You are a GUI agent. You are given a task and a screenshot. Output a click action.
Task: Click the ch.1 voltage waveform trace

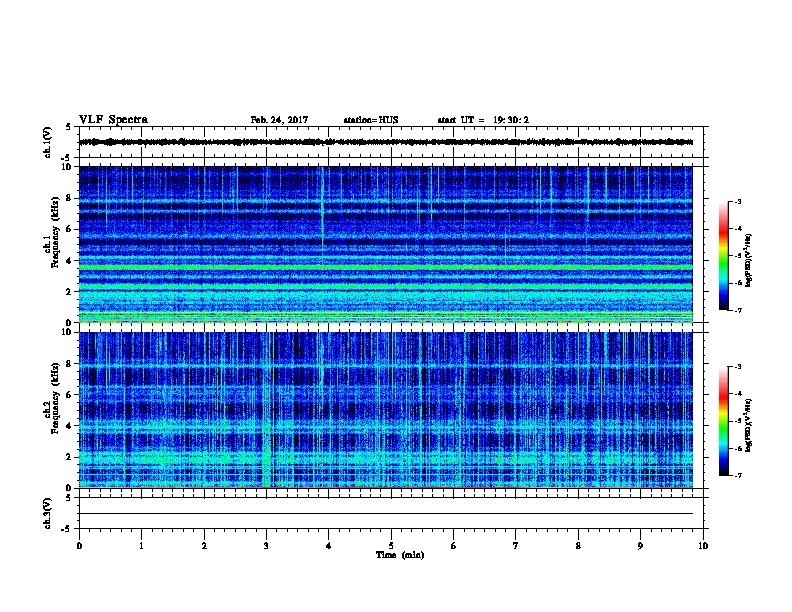(386, 142)
